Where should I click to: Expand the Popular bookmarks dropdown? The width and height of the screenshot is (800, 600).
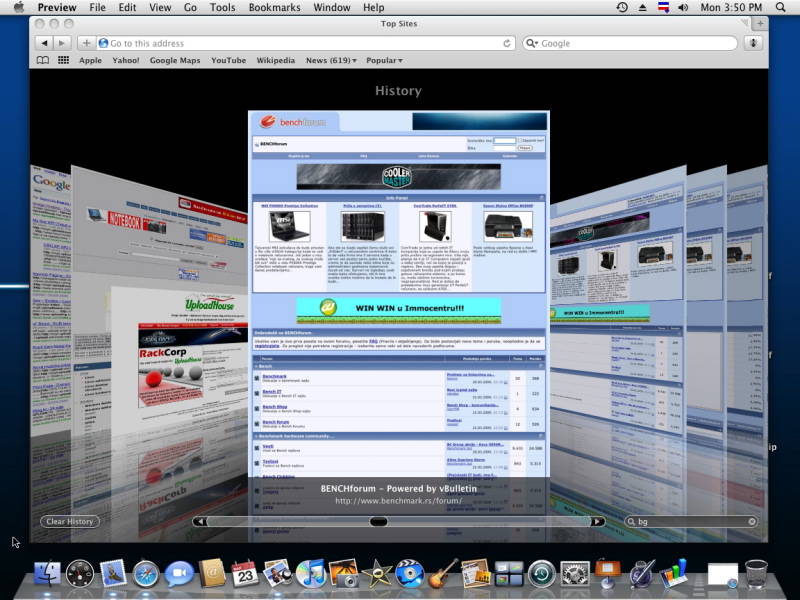pyautogui.click(x=384, y=60)
